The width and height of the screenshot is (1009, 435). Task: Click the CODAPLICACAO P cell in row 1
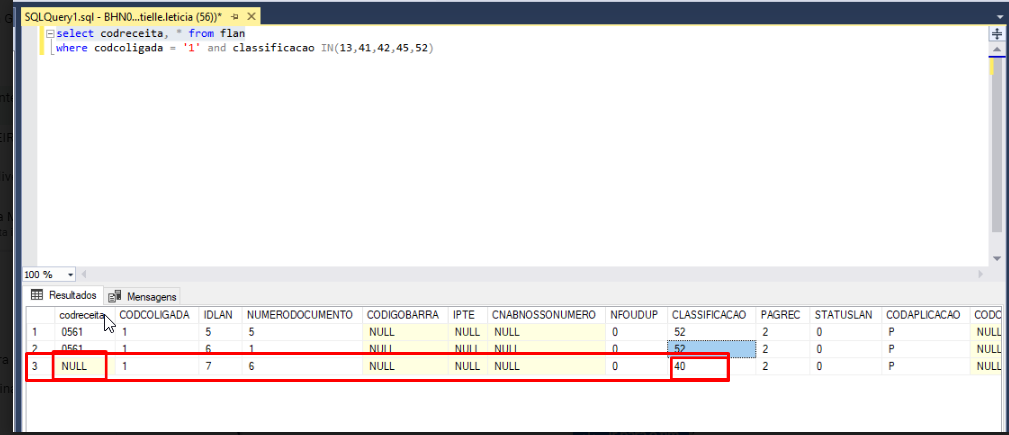coord(926,332)
